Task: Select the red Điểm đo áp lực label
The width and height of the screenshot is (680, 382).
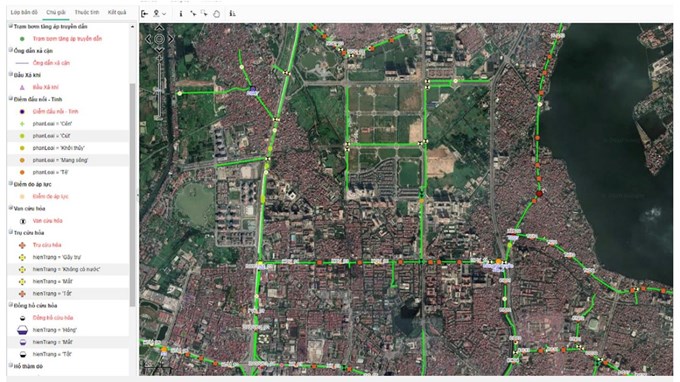Action: [51, 196]
